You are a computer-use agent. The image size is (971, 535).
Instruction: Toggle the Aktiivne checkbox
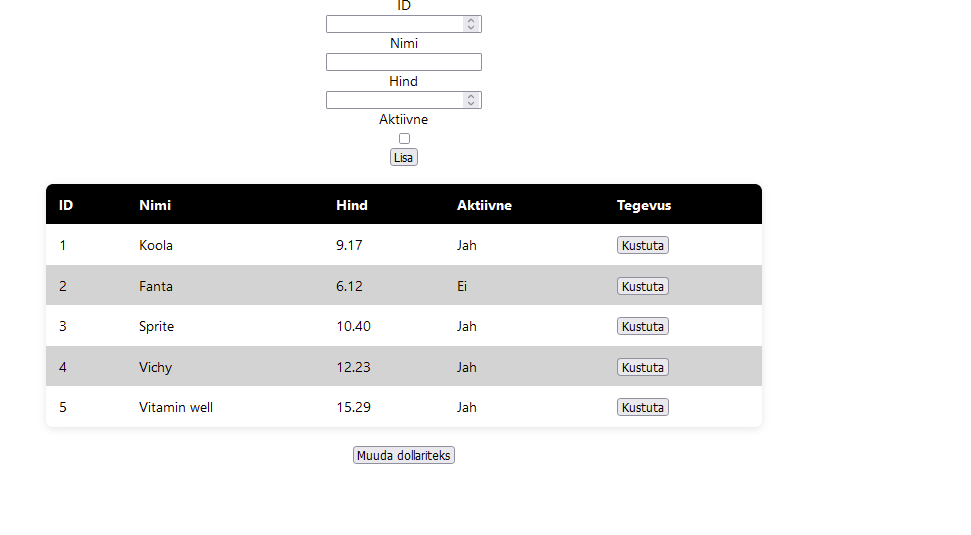[404, 139]
